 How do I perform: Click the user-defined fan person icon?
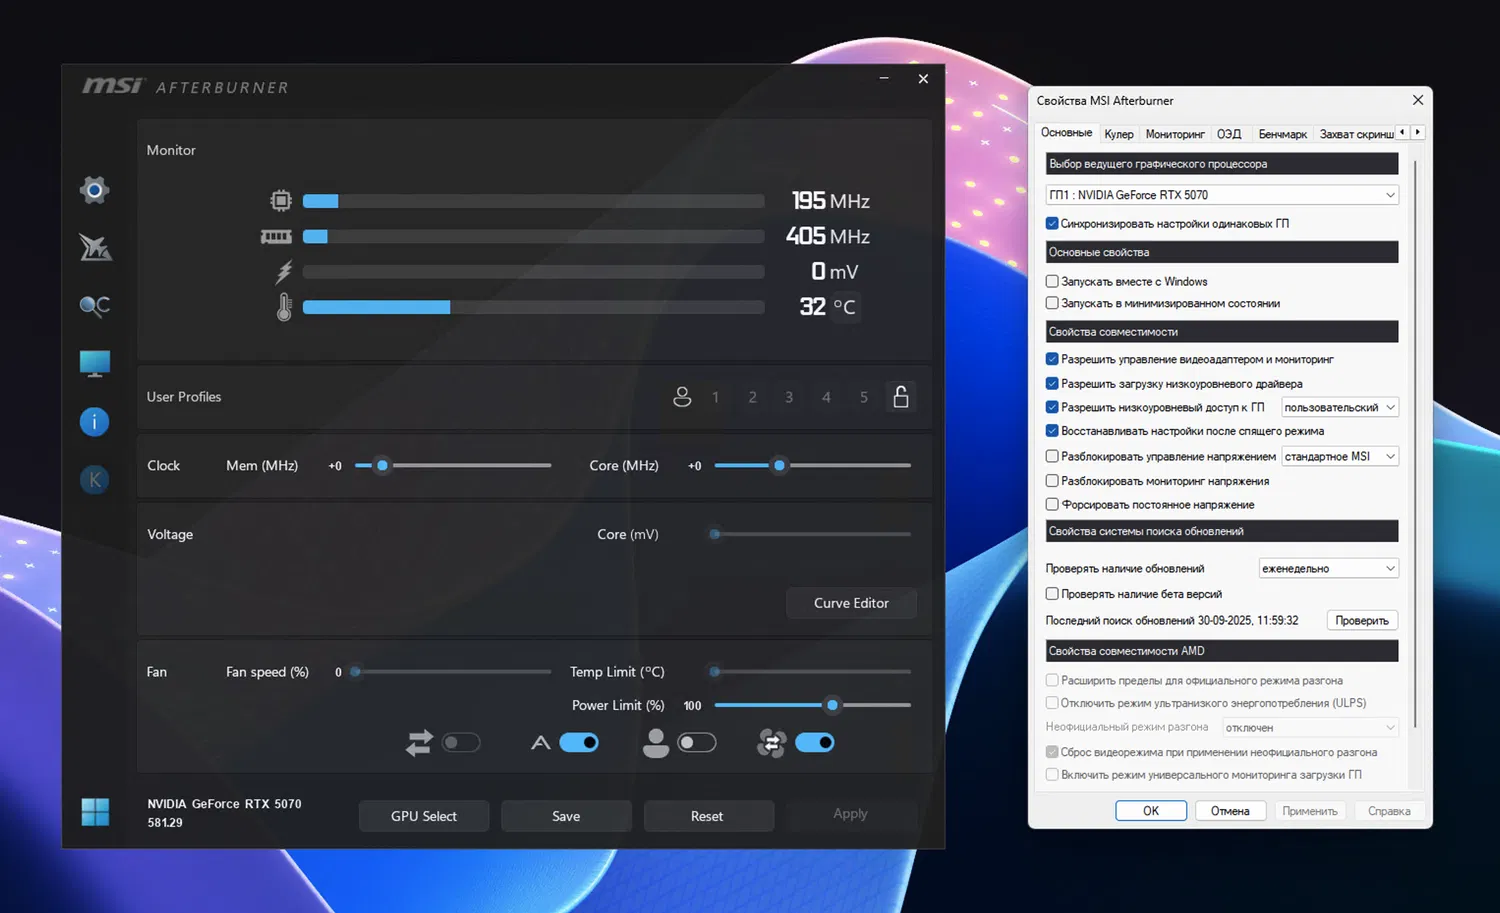pos(656,743)
